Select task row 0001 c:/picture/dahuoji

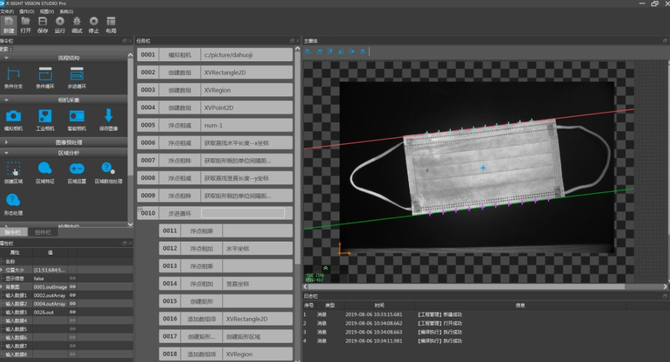tap(215, 55)
